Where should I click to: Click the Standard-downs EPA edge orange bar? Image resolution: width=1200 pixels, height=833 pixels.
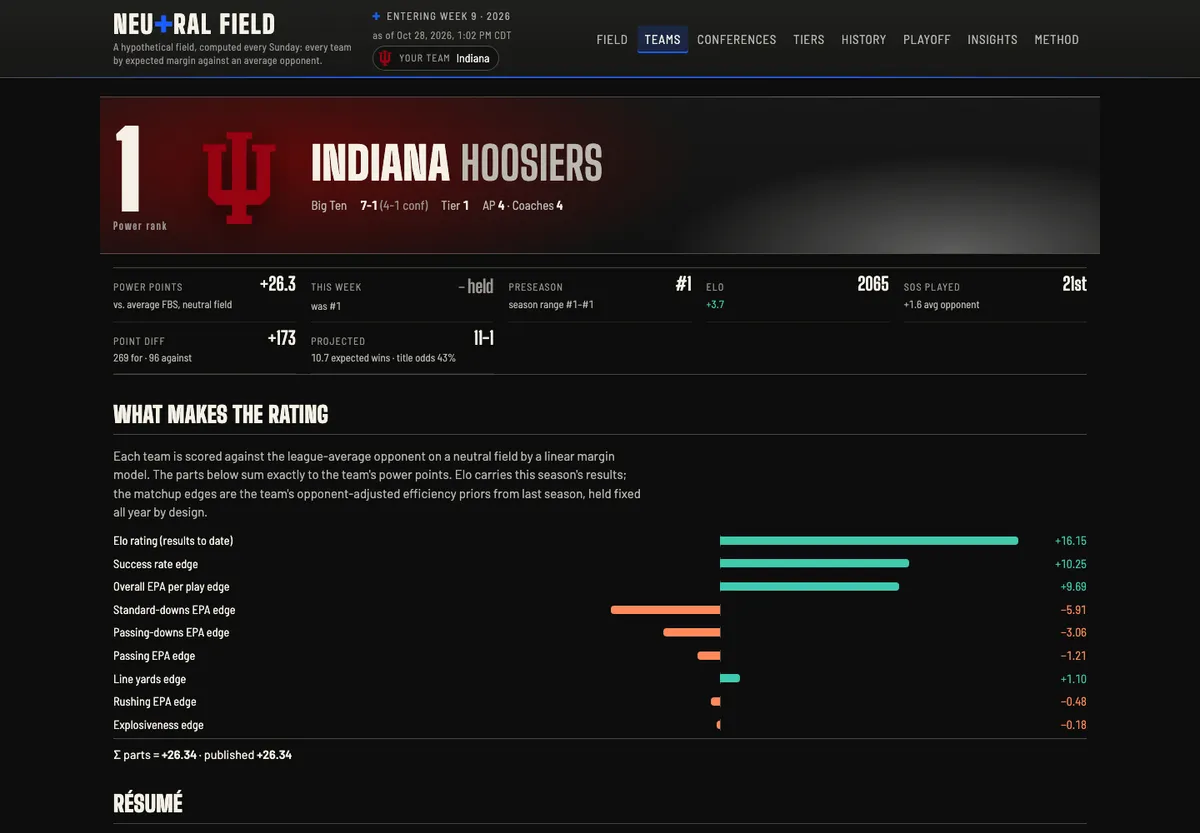[x=666, y=610]
